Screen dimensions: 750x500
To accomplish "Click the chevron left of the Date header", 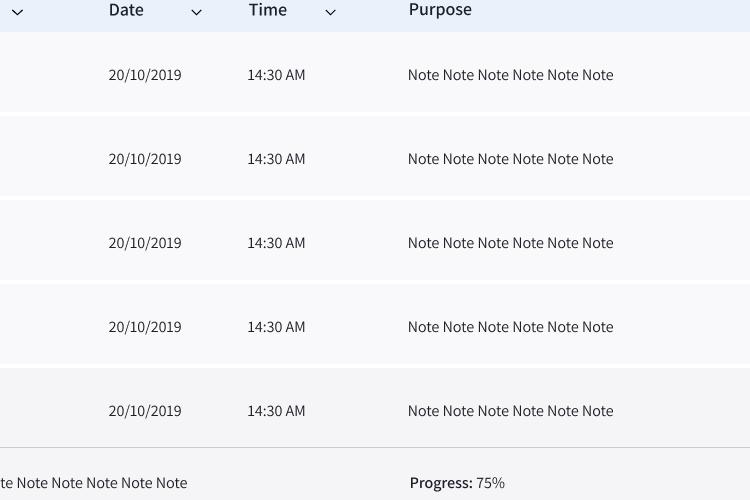I will coord(17,12).
